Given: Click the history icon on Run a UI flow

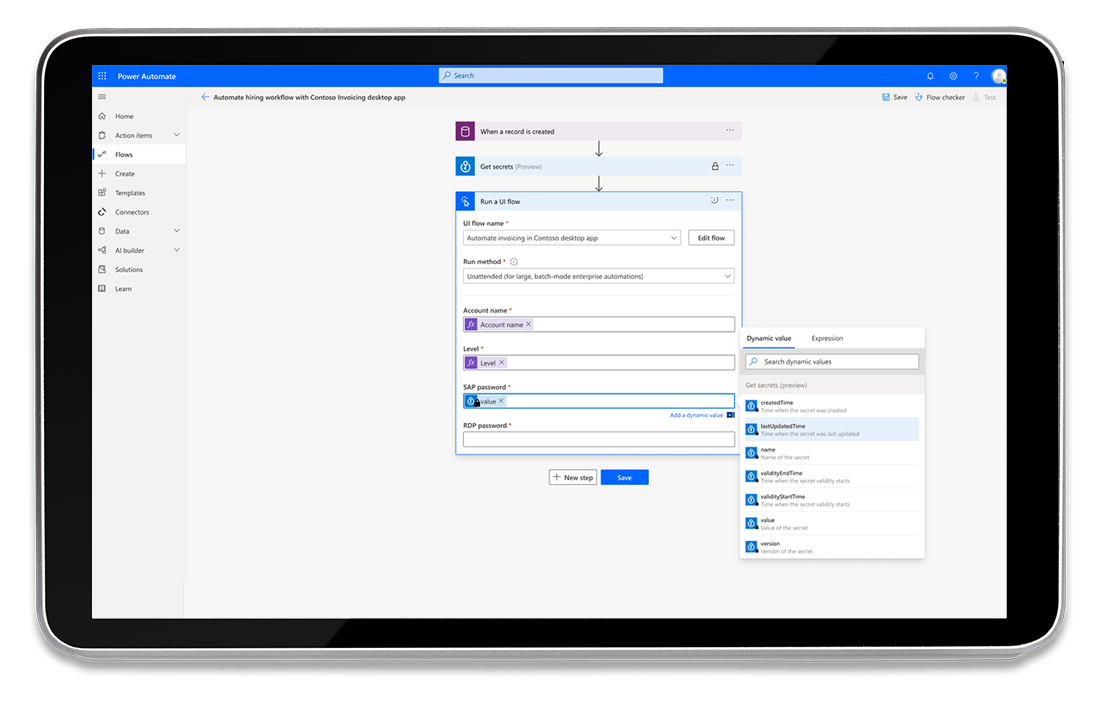Looking at the screenshot, I should click(x=714, y=201).
